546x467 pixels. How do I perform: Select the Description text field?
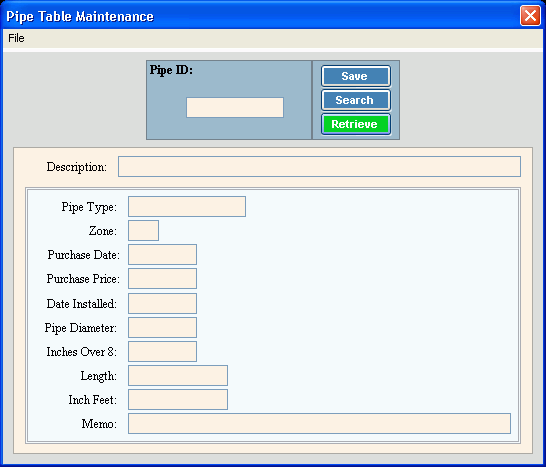(x=319, y=166)
